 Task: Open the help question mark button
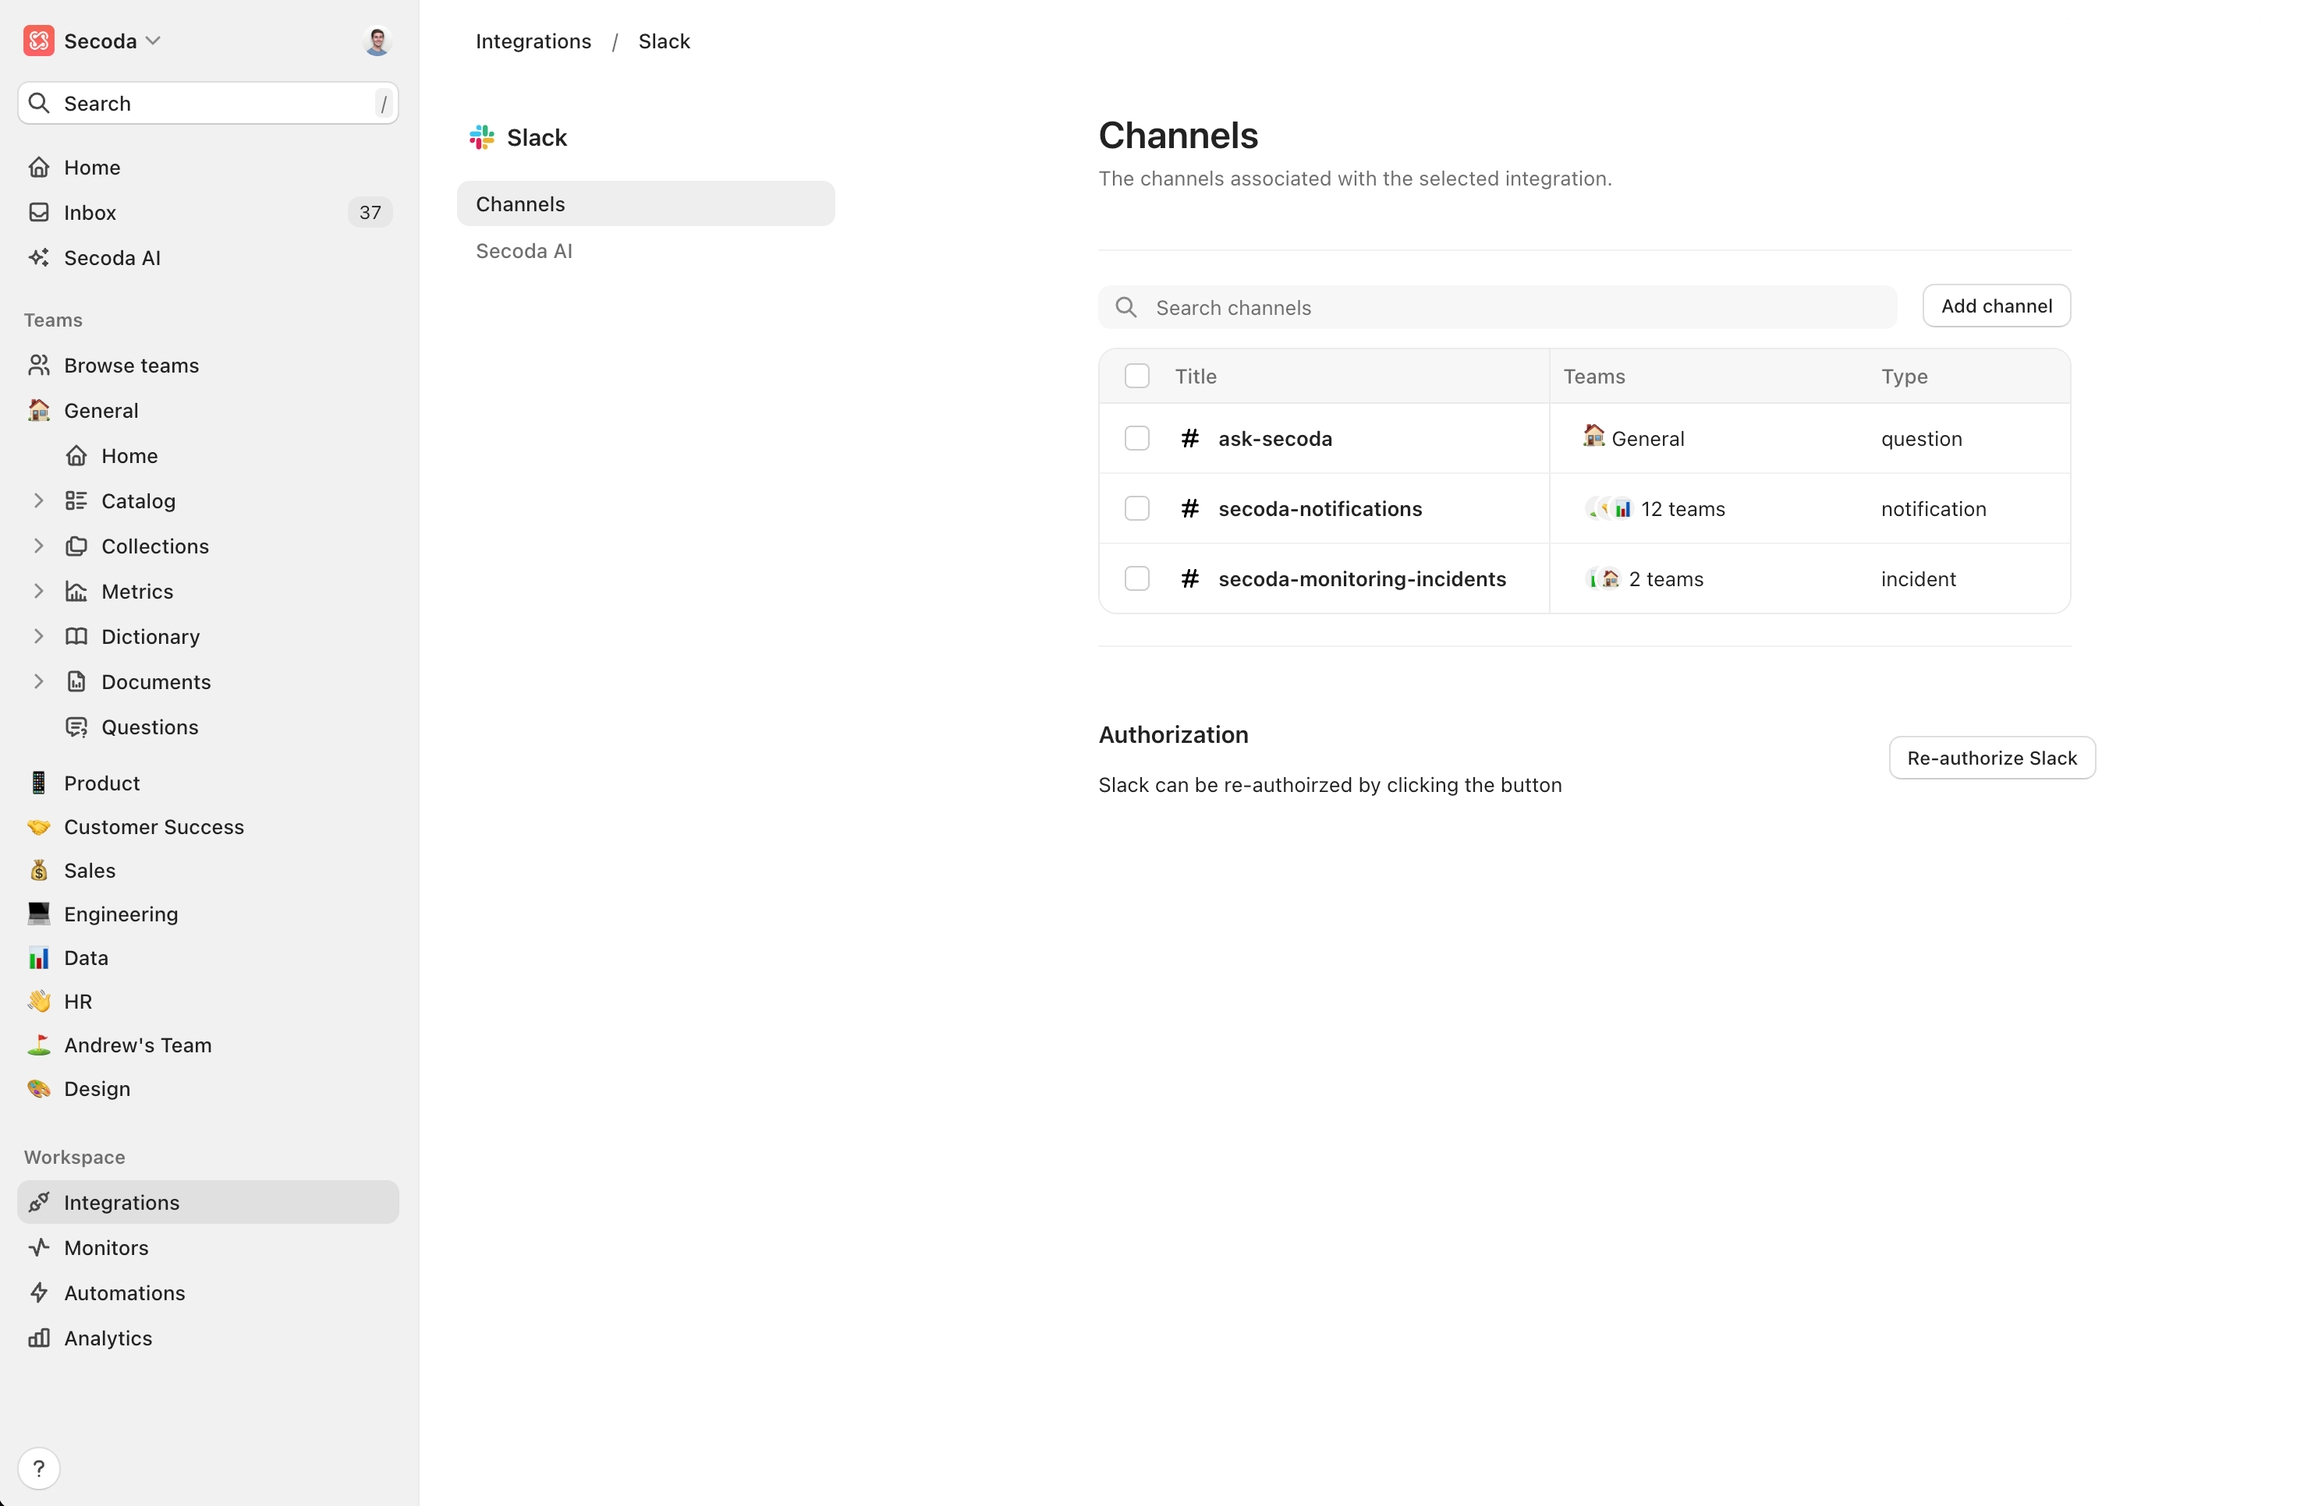[x=39, y=1468]
